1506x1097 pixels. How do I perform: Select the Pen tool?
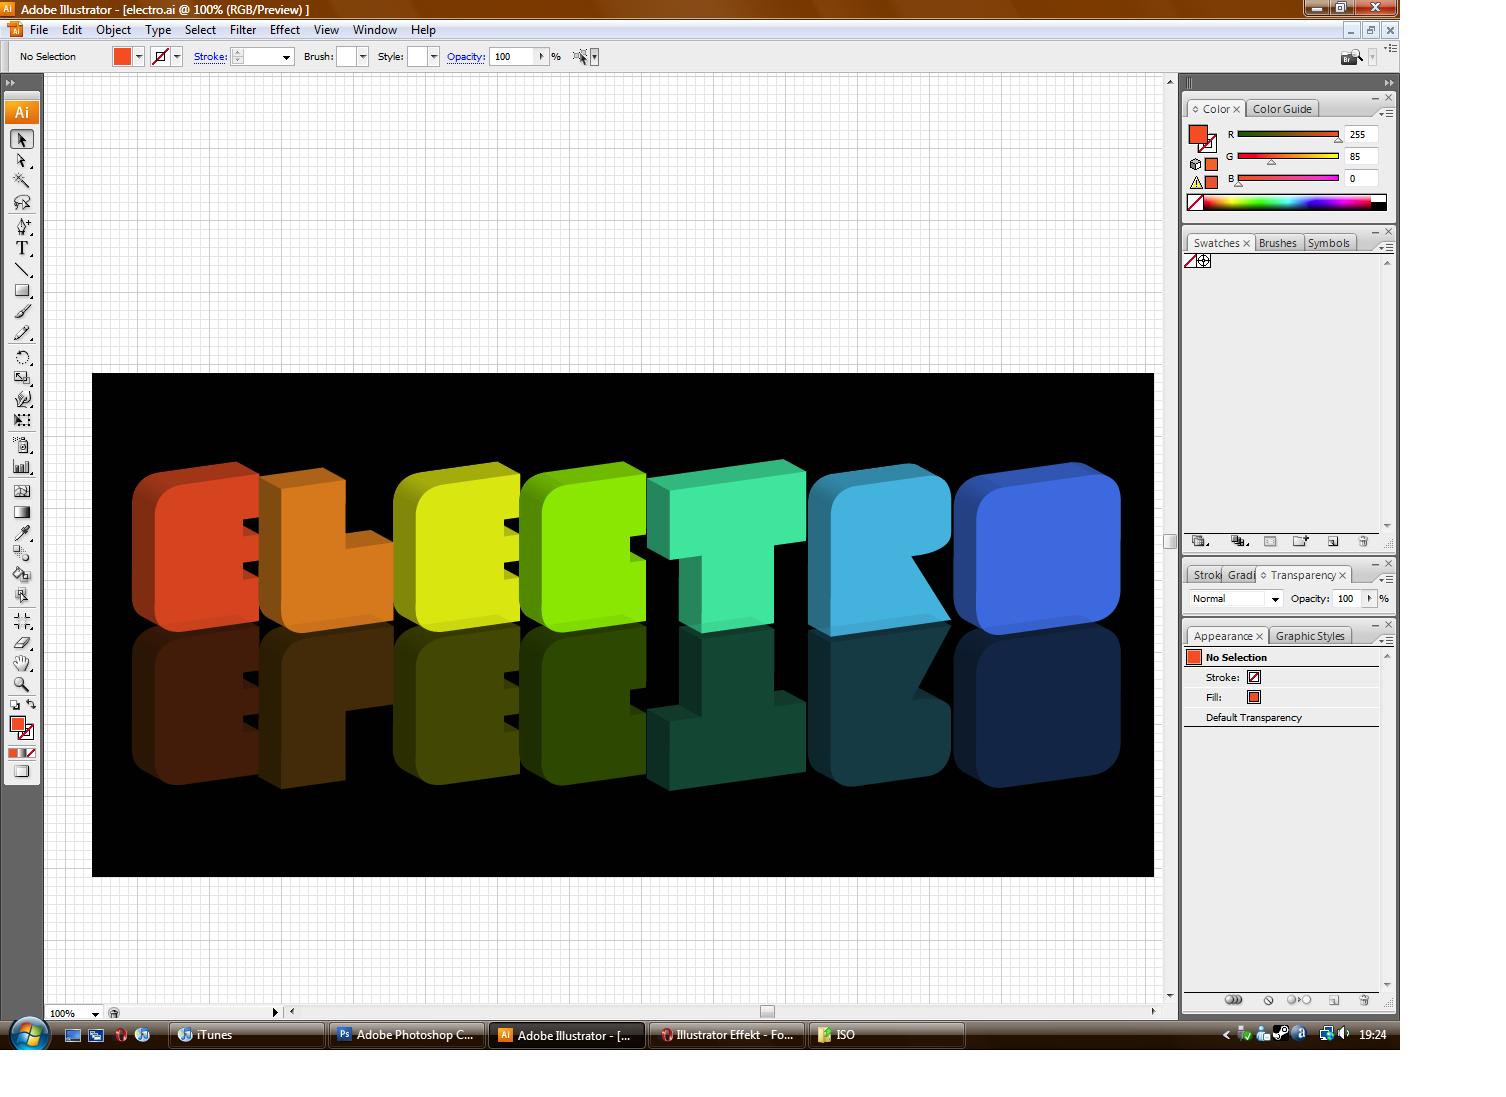click(x=22, y=227)
